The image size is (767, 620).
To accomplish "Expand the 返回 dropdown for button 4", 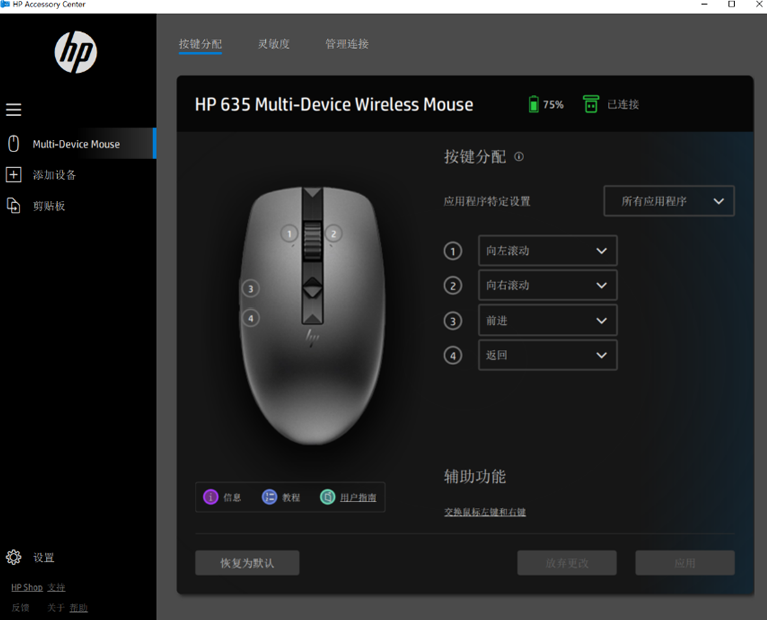I will point(547,355).
